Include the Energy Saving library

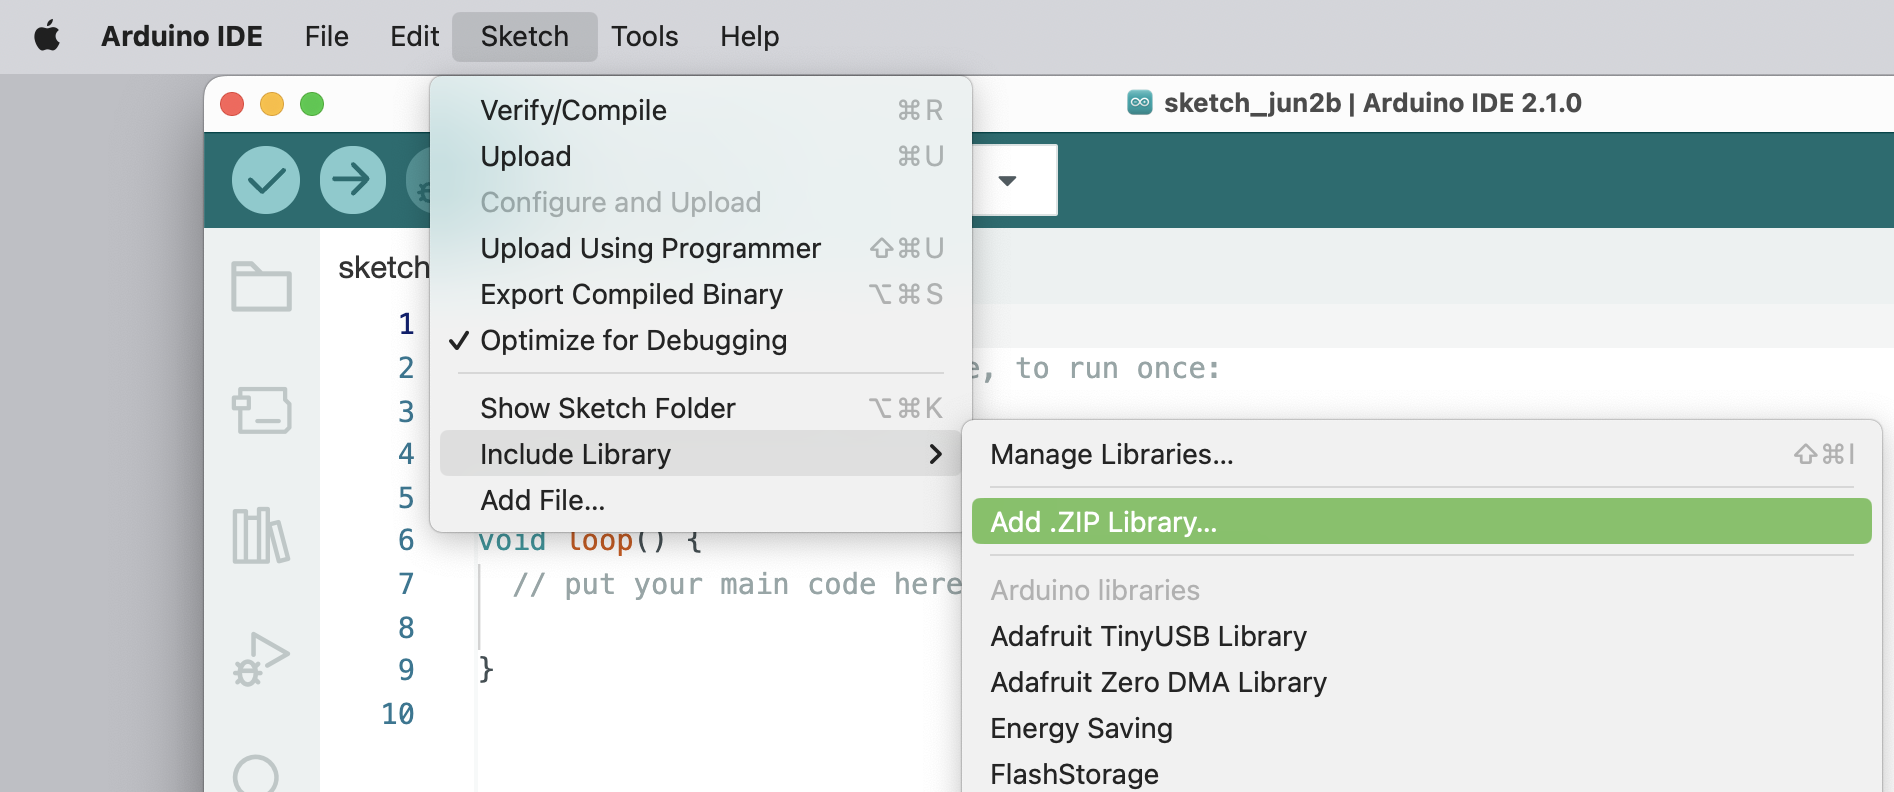pyautogui.click(x=1421, y=728)
